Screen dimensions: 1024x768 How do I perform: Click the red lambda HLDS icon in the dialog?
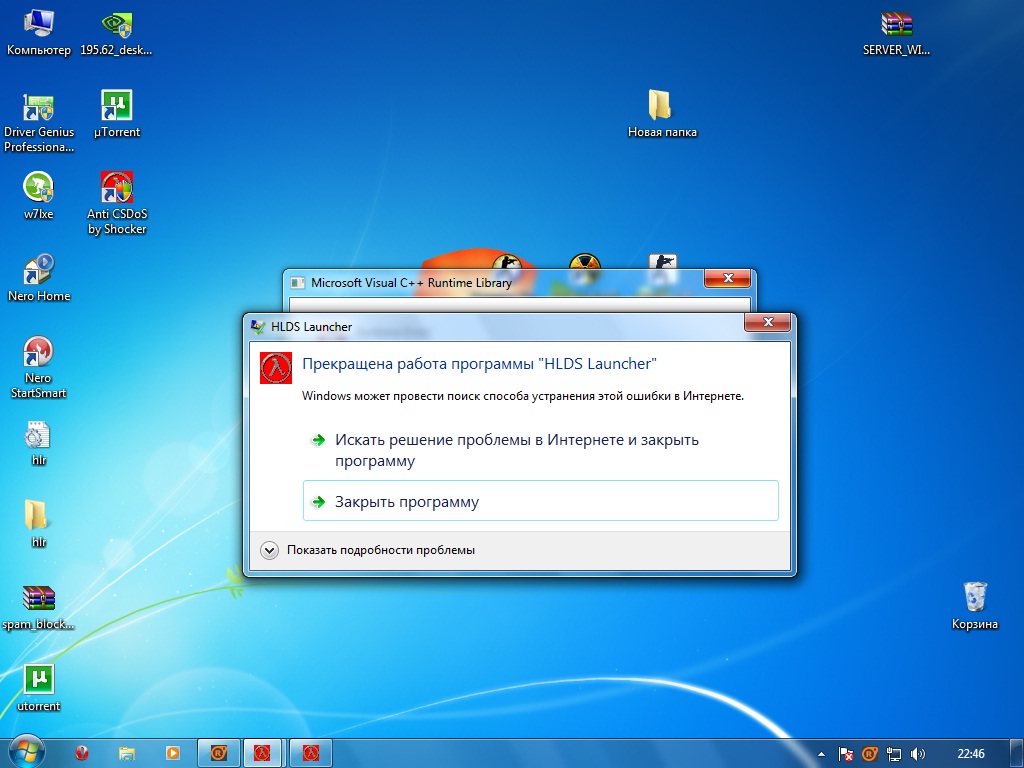[276, 368]
